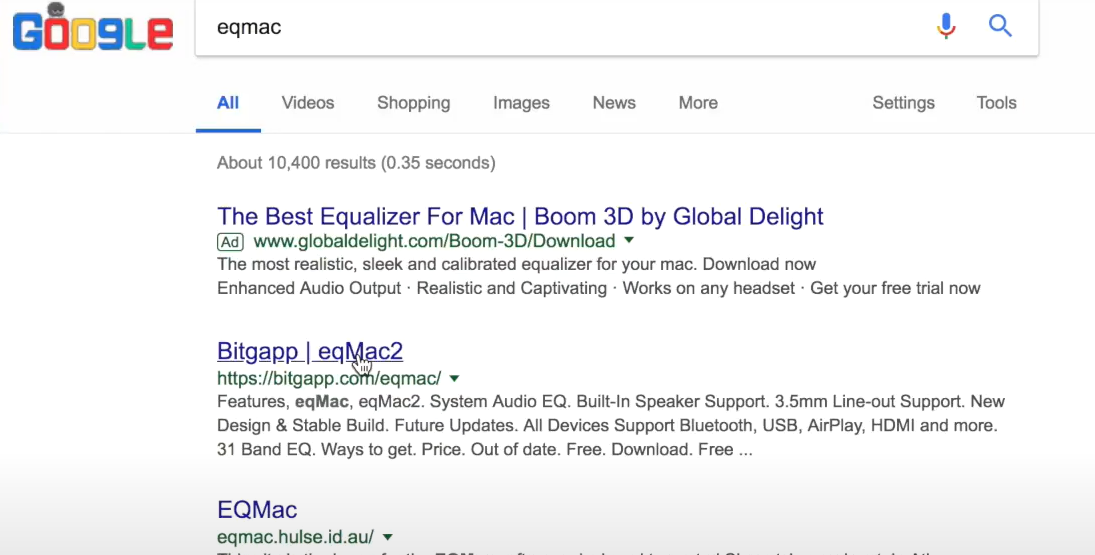The image size is (1095, 555).
Task: Select the All results tab
Action: [x=228, y=103]
